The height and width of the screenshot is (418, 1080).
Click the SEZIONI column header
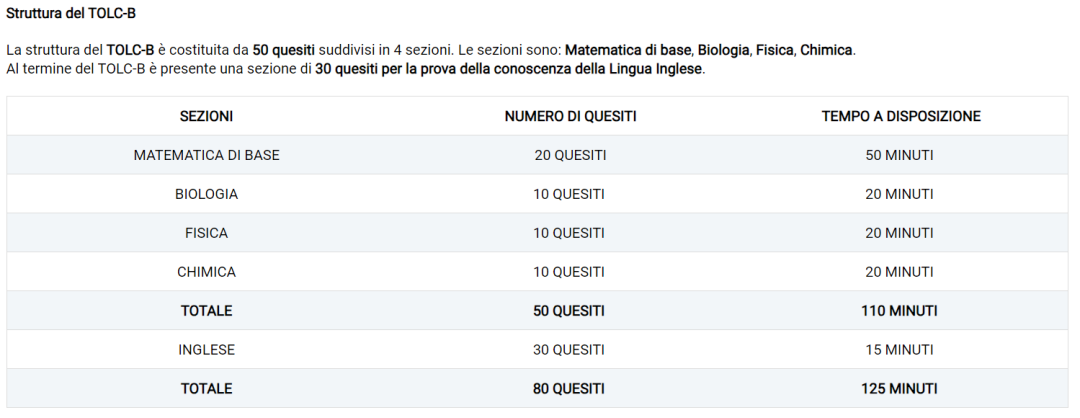(206, 116)
